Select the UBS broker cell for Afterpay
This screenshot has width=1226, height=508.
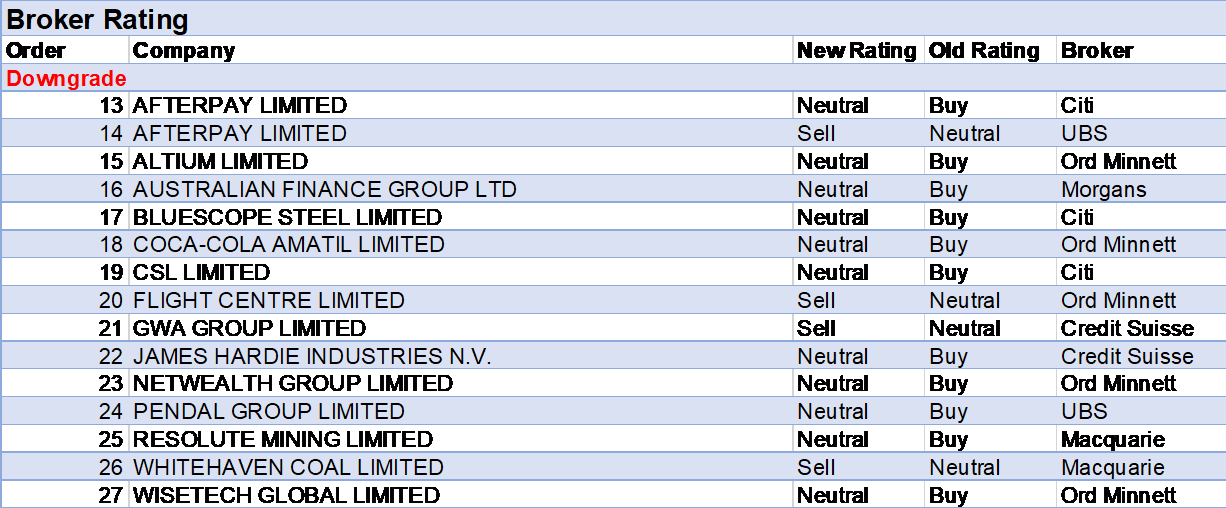pos(1085,134)
